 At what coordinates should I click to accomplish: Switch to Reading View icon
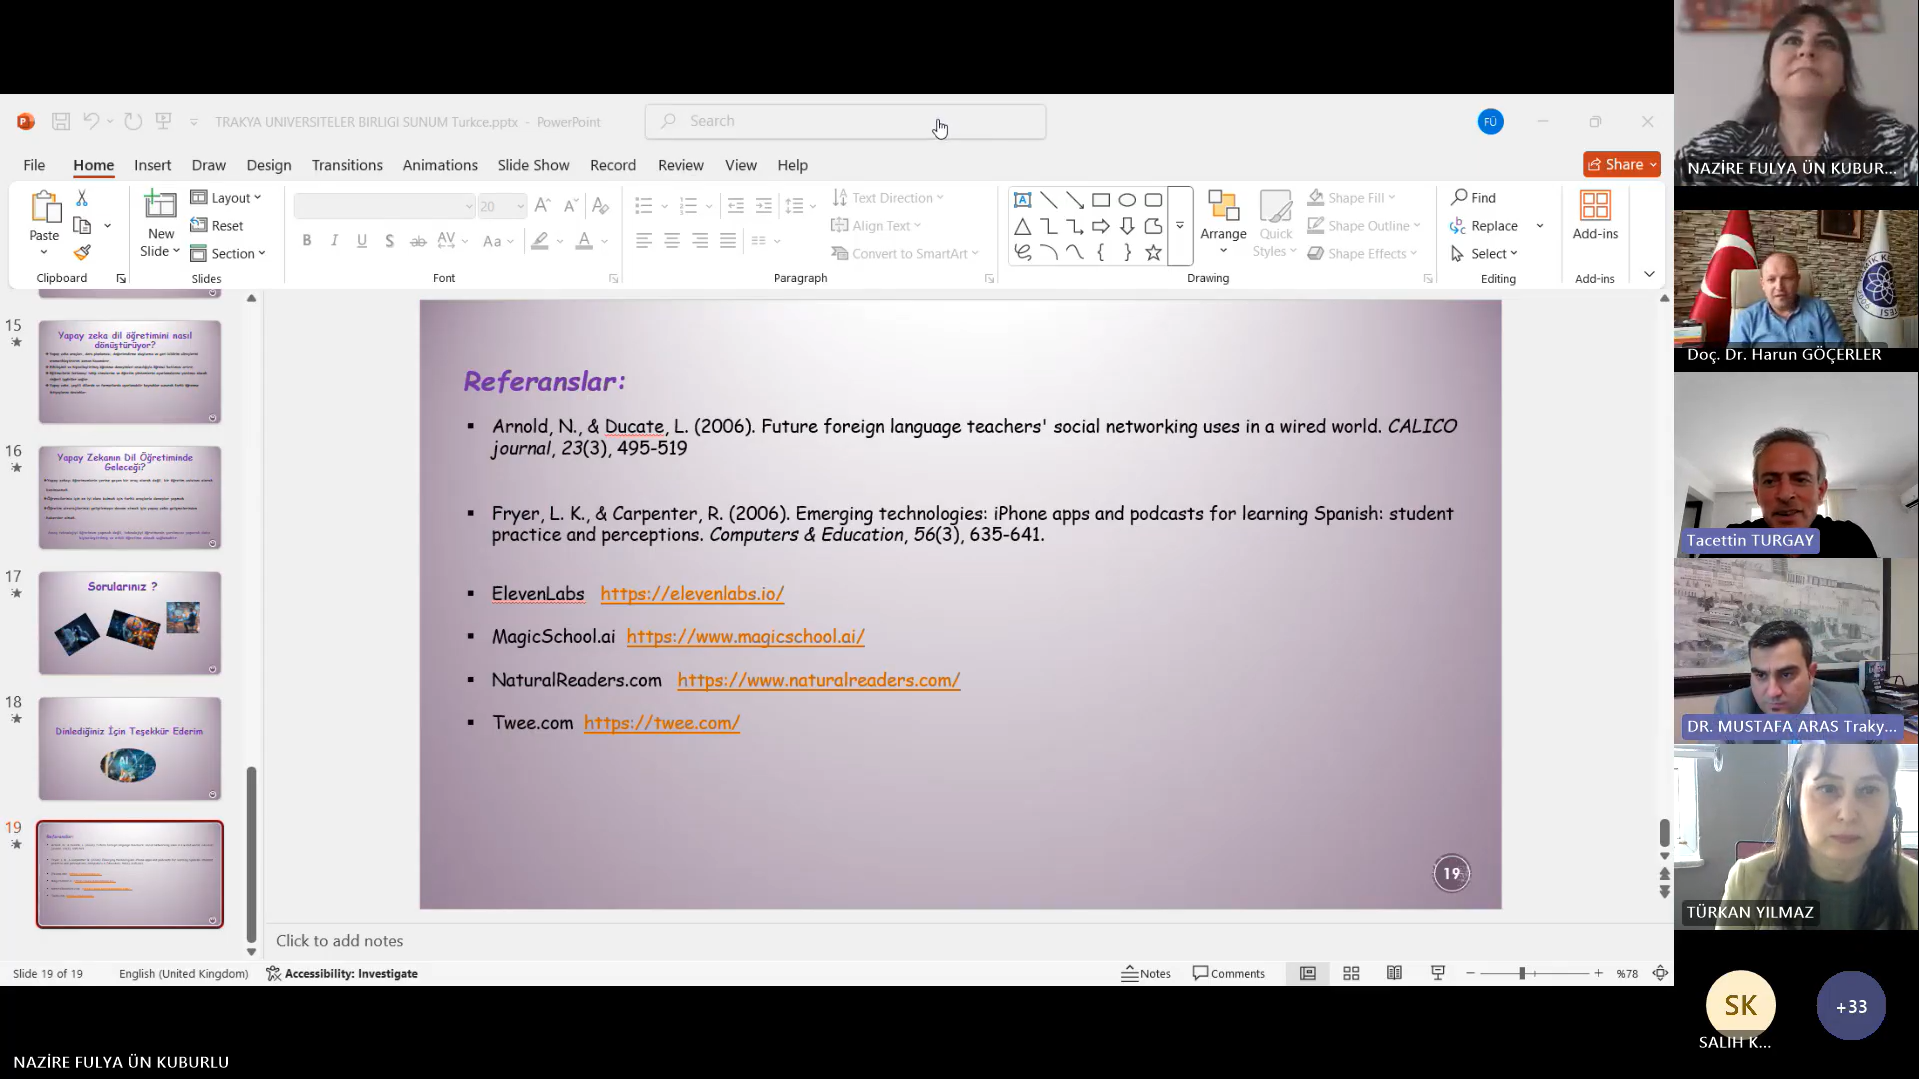click(x=1394, y=973)
